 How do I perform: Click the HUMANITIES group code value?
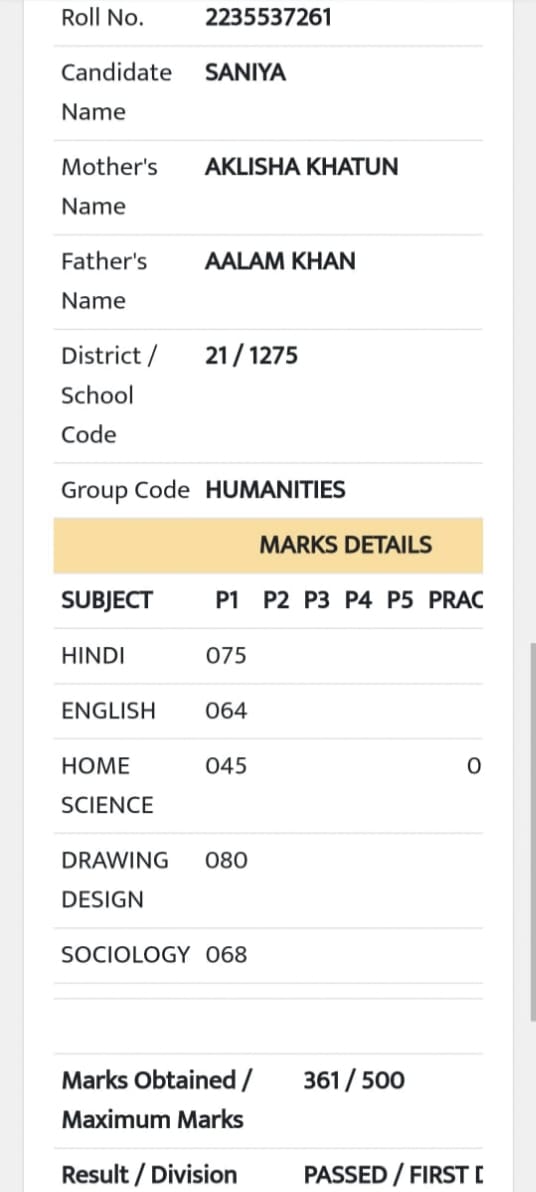pos(275,490)
